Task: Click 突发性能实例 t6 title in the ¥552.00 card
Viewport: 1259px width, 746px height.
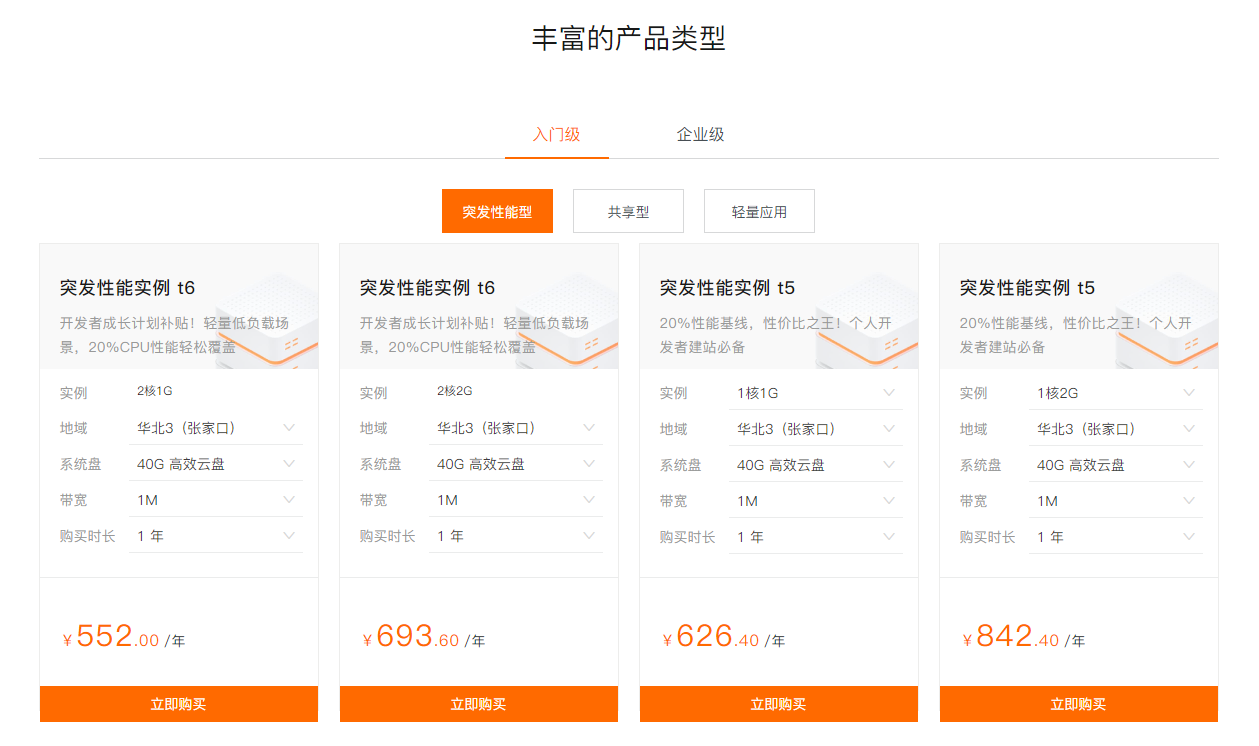Action: [x=128, y=288]
